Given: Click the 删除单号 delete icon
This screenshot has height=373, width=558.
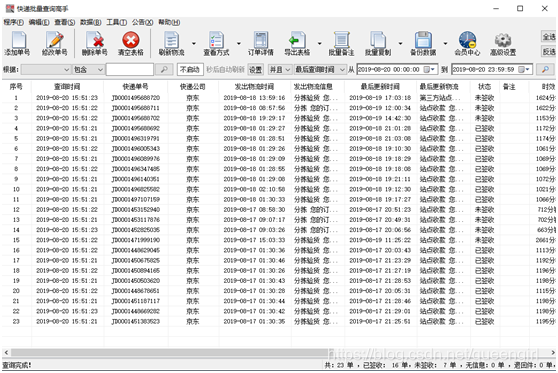Looking at the screenshot, I should point(95,40).
